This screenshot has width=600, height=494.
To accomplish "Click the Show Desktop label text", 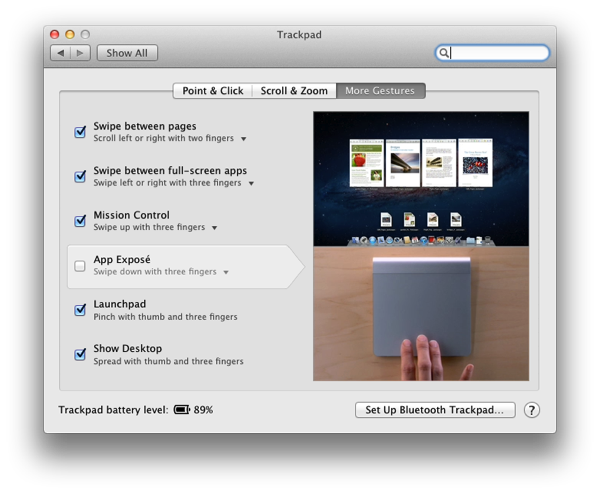I will point(128,349).
